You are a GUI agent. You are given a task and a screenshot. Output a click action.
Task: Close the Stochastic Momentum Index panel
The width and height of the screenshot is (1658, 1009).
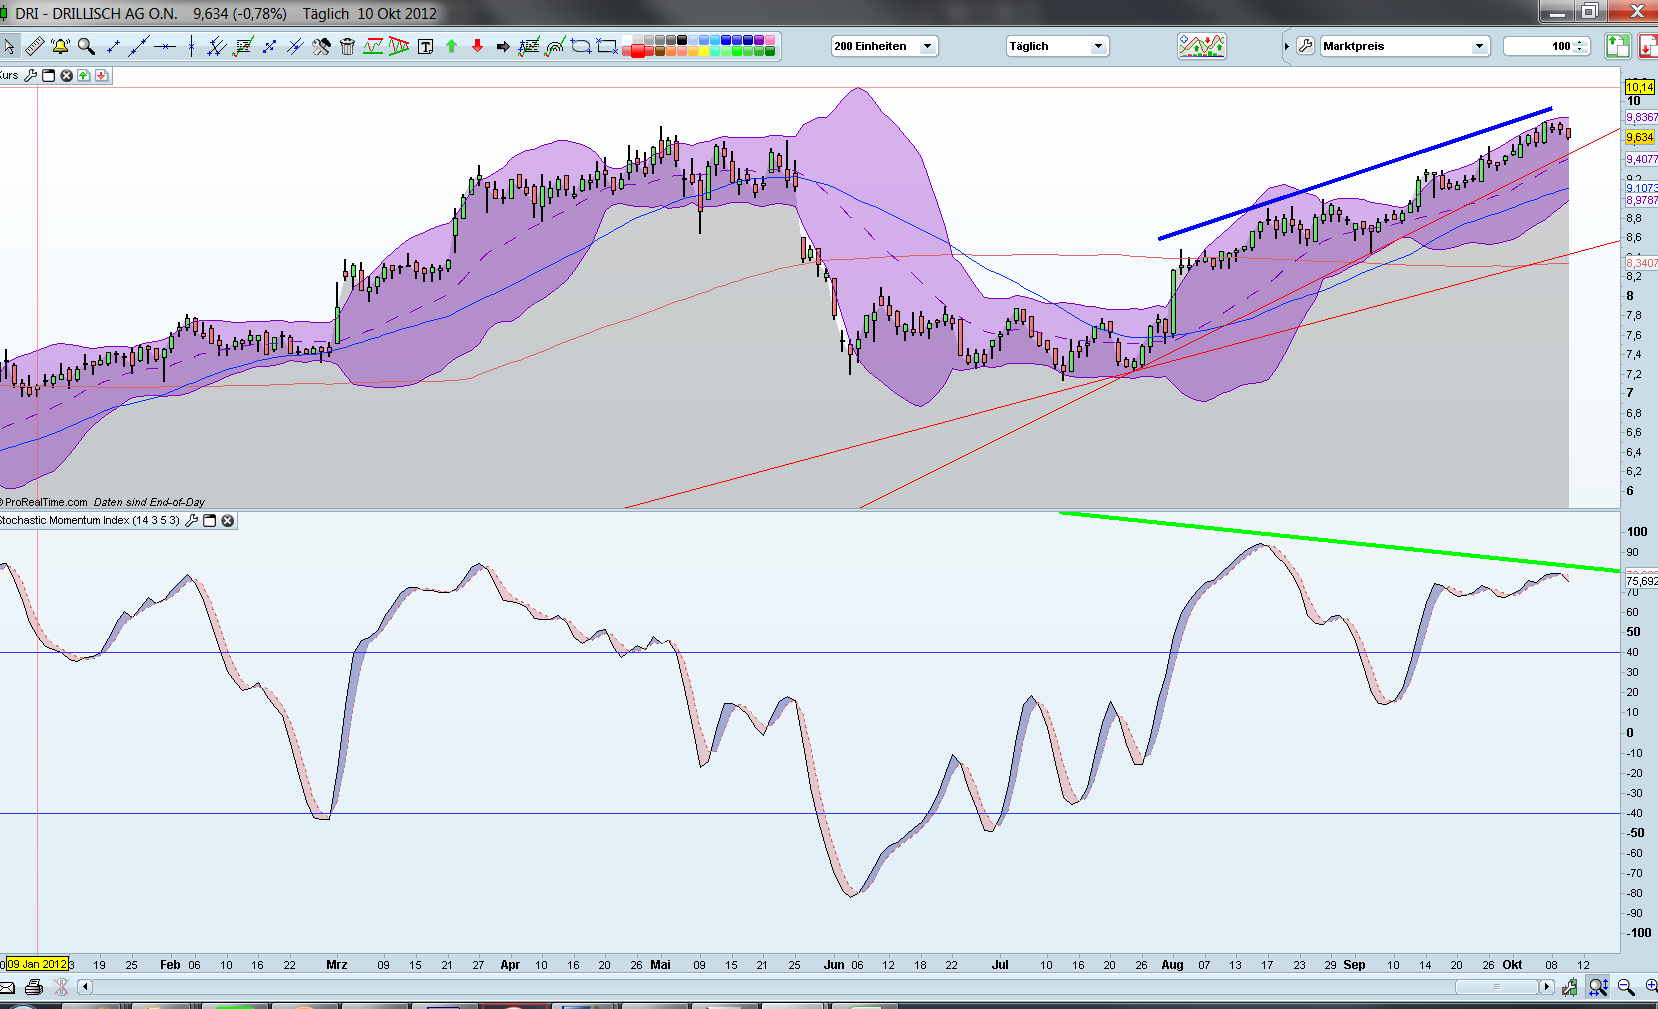click(228, 520)
